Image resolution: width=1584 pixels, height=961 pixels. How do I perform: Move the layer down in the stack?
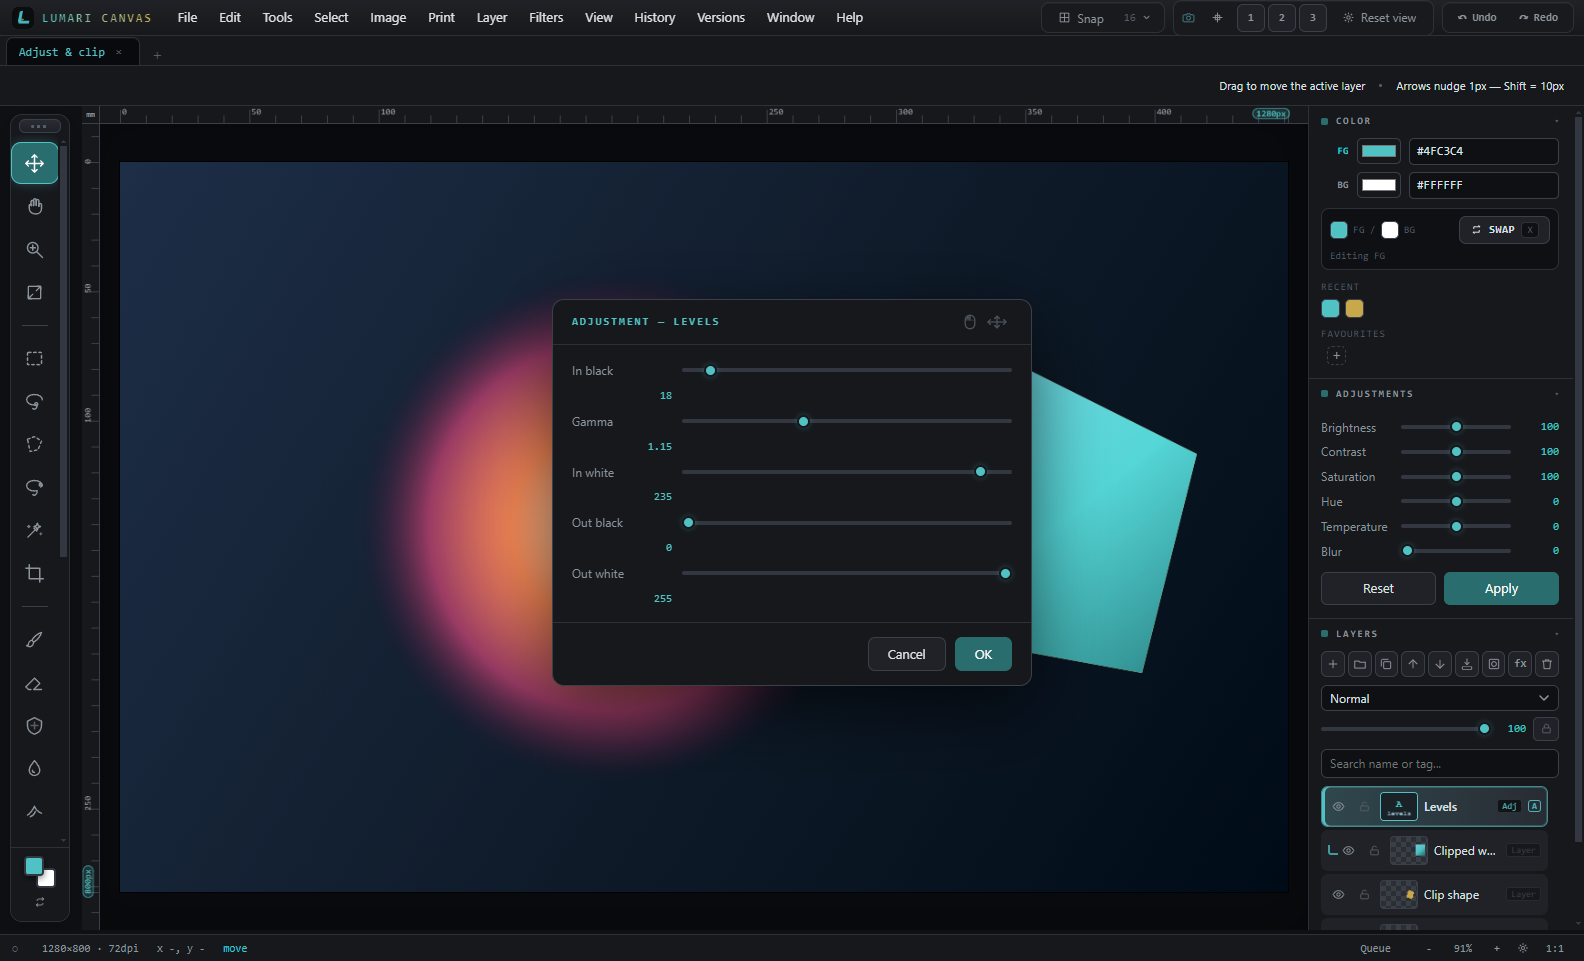1440,664
